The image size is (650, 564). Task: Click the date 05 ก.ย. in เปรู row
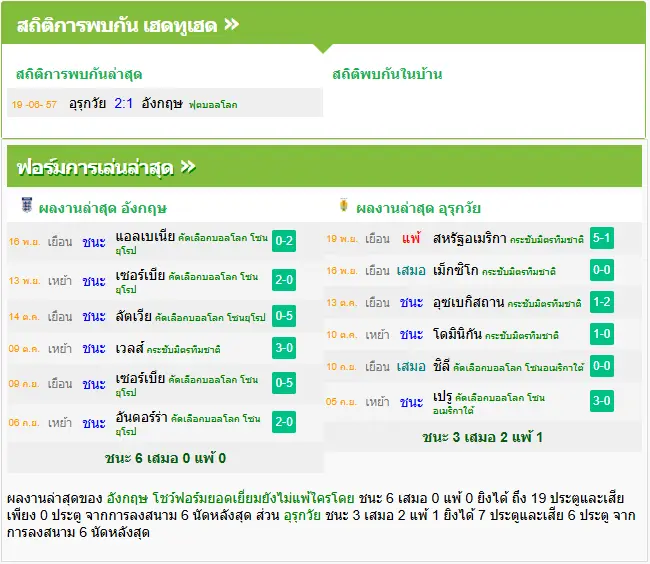point(341,402)
